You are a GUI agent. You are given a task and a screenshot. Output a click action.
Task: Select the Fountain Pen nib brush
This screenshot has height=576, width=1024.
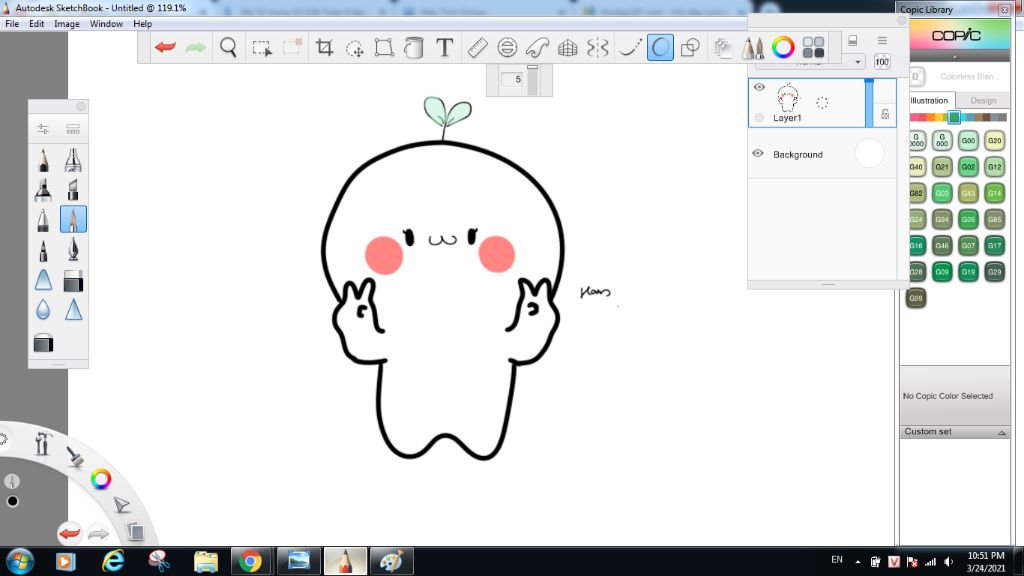[x=73, y=251]
